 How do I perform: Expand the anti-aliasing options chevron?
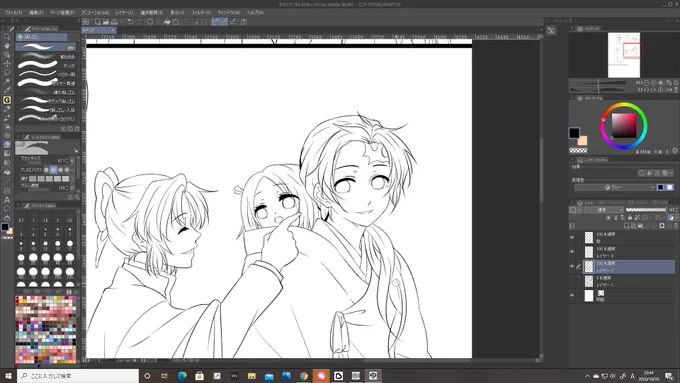(72, 170)
